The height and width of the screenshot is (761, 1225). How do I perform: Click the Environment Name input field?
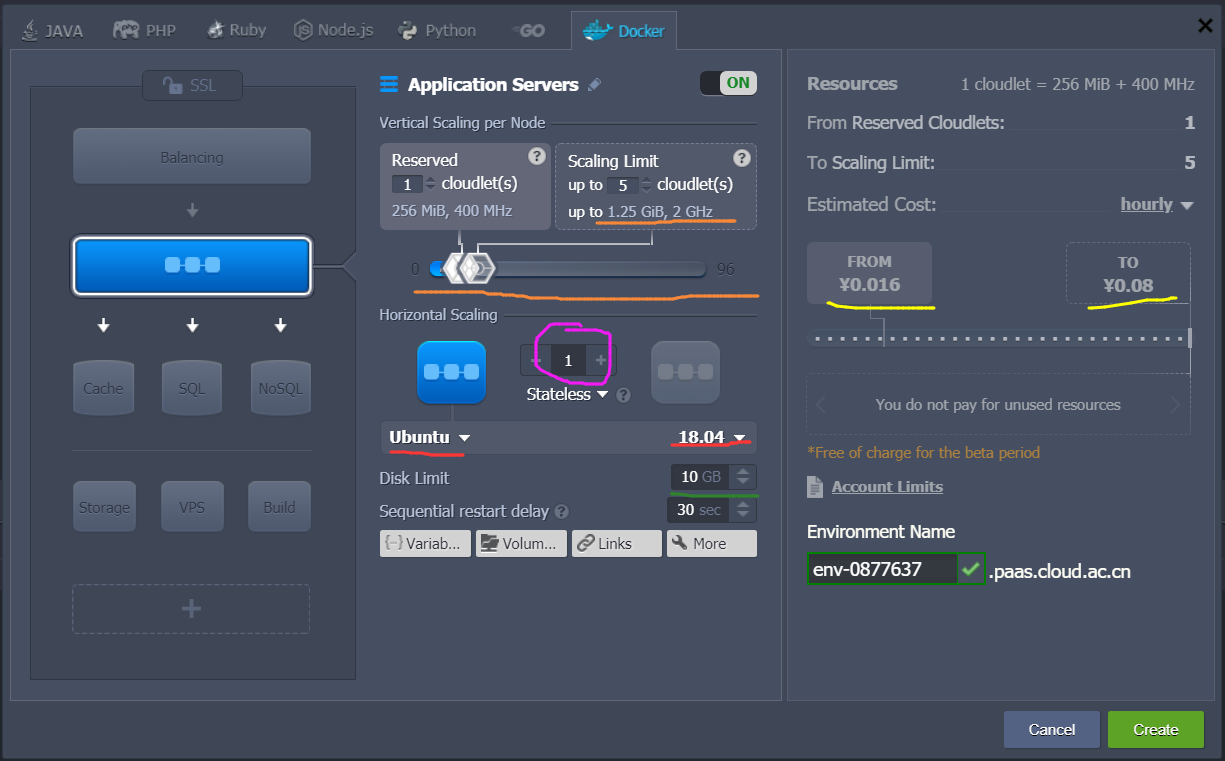coord(882,570)
